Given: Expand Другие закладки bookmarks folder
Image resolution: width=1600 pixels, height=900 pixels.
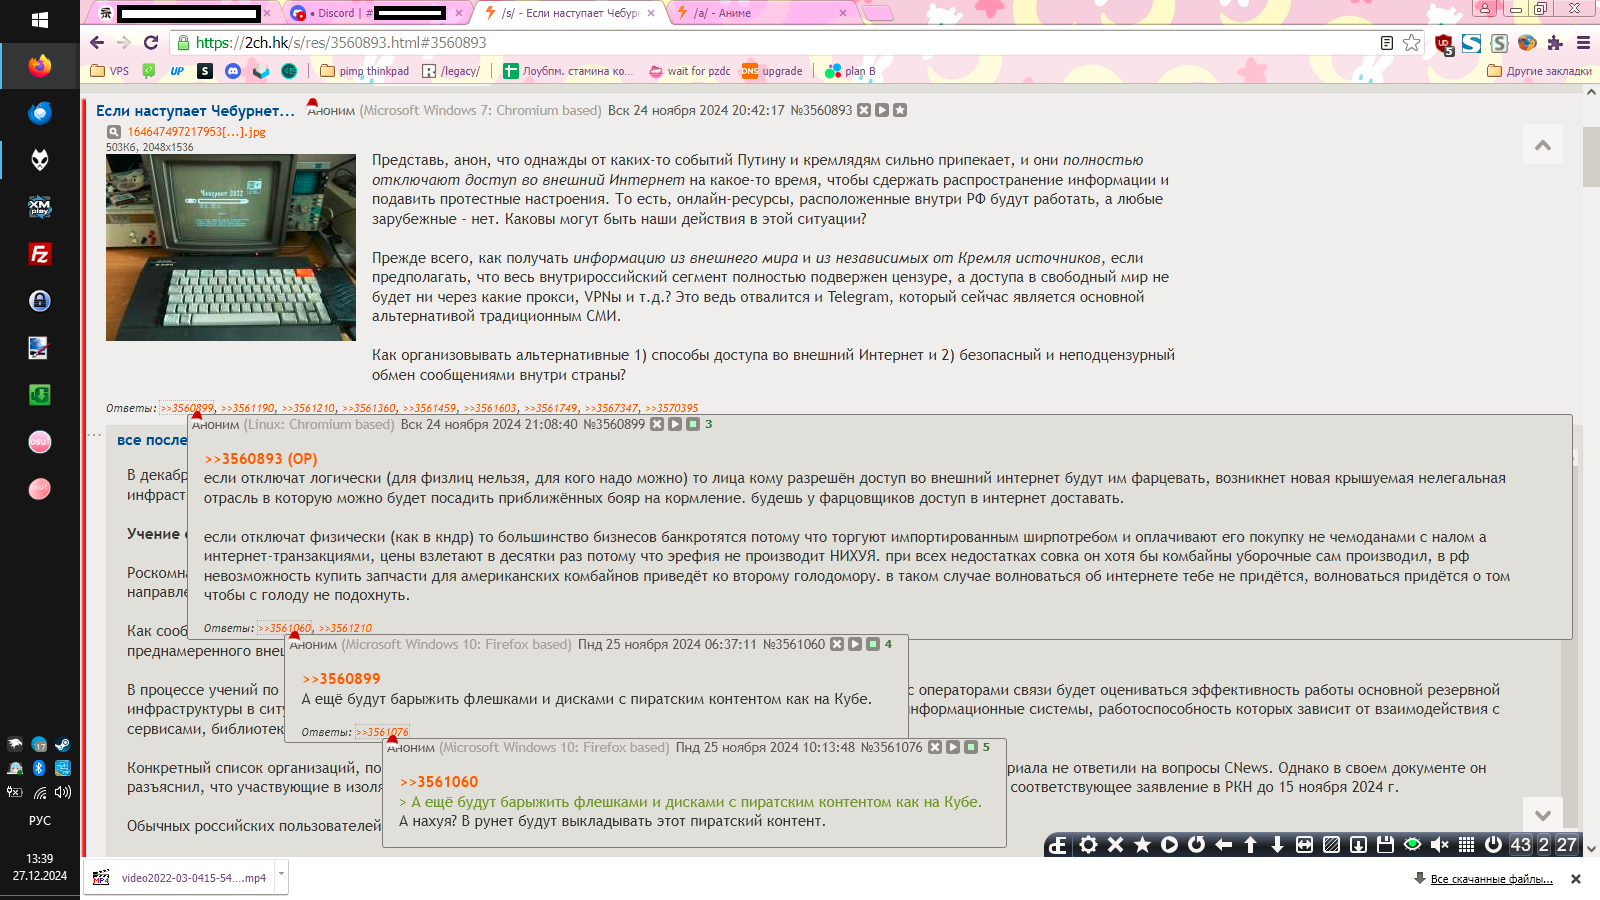Looking at the screenshot, I should pos(1539,71).
